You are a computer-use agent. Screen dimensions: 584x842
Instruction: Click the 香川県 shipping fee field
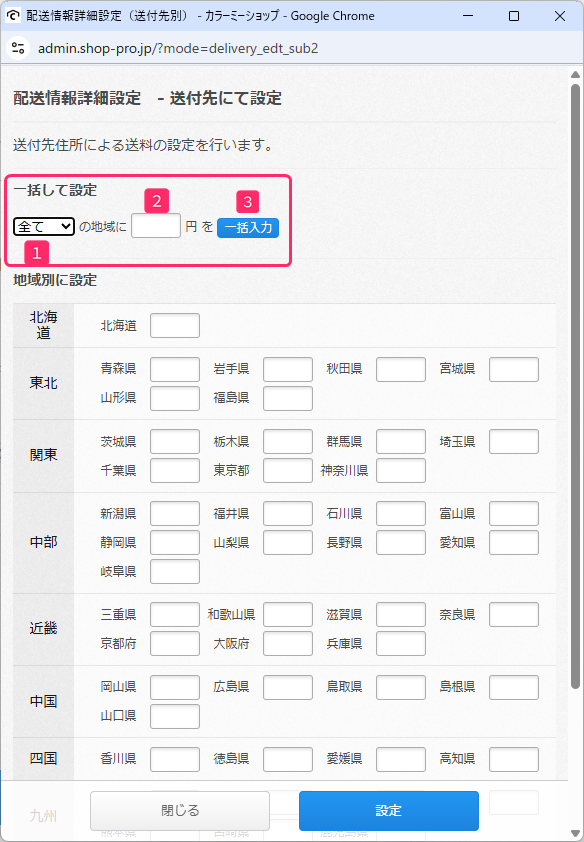[x=174, y=759]
